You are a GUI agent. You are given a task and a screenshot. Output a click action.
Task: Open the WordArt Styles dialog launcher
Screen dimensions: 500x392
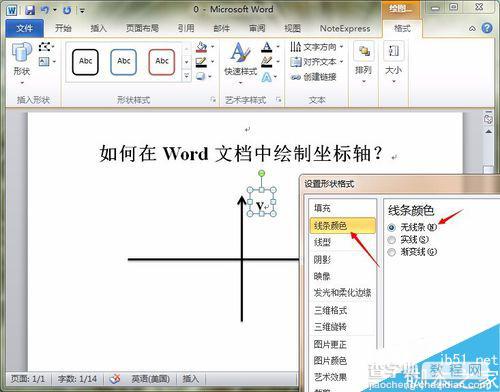[x=279, y=99]
